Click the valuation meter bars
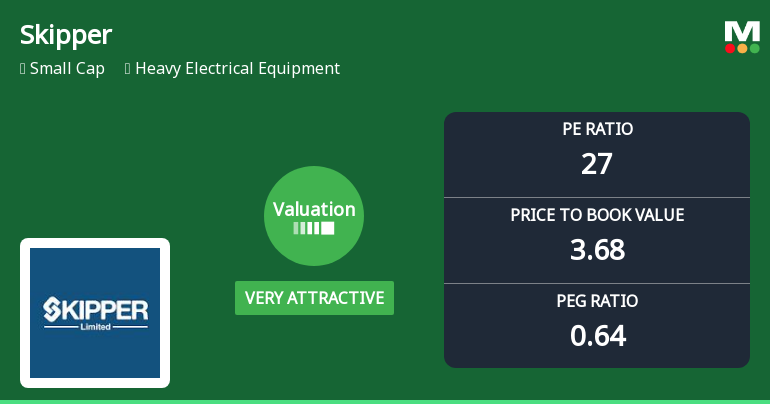The image size is (770, 404). pyautogui.click(x=314, y=228)
